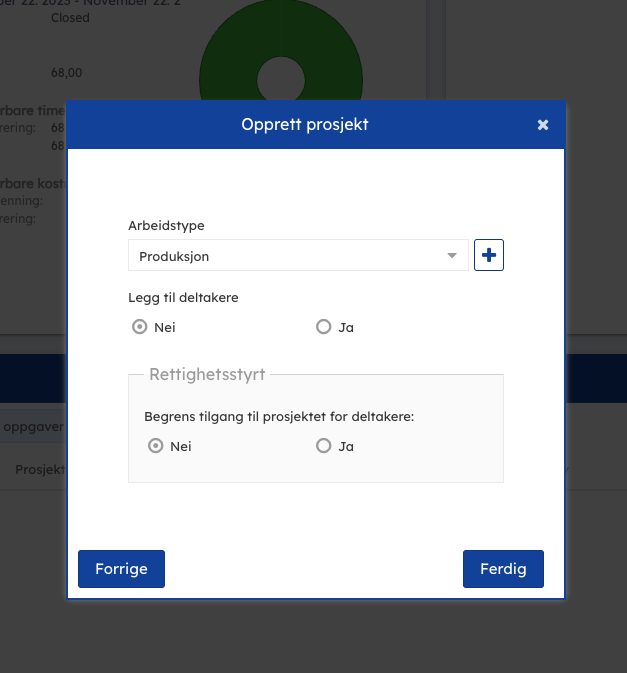Click the Prosjekt column header

[x=40, y=469]
